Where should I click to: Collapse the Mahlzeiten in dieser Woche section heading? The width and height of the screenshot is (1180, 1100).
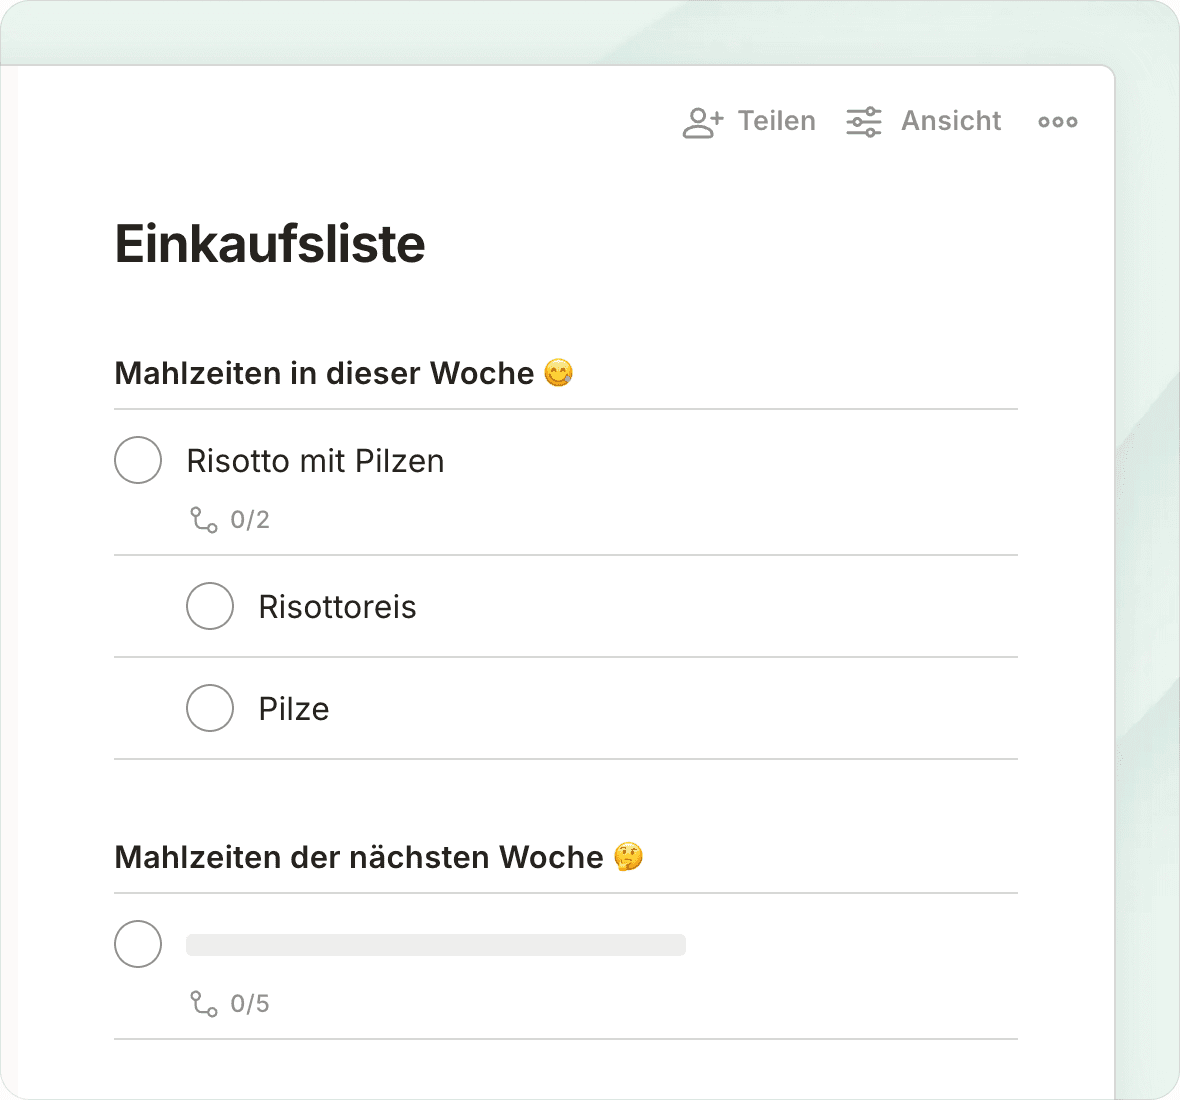(x=324, y=374)
